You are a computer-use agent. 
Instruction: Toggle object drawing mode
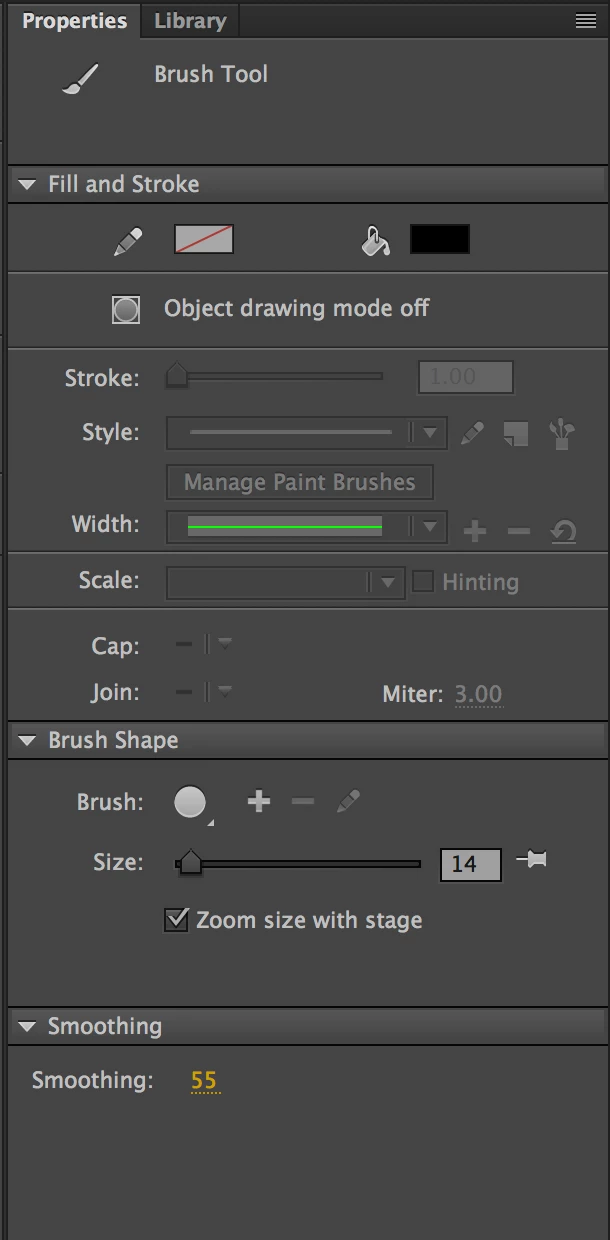click(x=126, y=309)
